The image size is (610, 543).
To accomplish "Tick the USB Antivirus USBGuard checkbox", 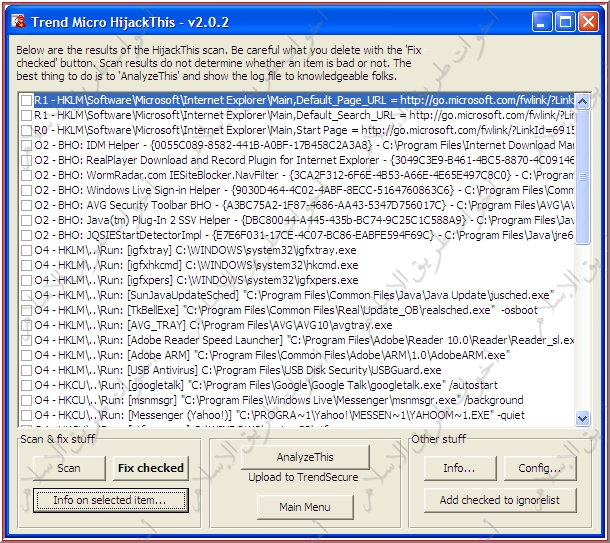I will click(26, 370).
